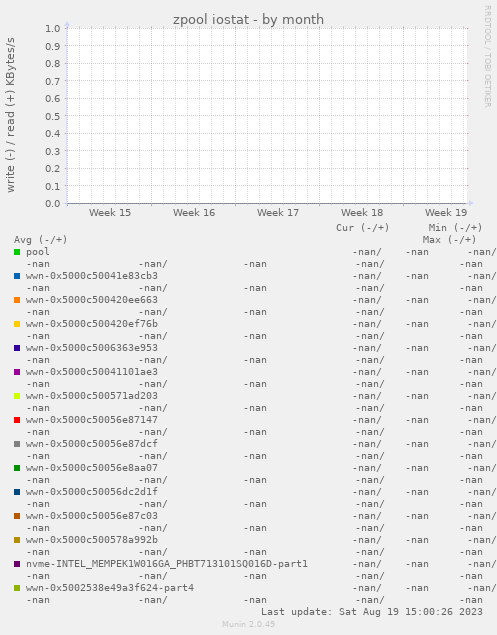Select the wwn-0x5000c500578a992b legend label
497x635 pixels.
(x=92, y=540)
